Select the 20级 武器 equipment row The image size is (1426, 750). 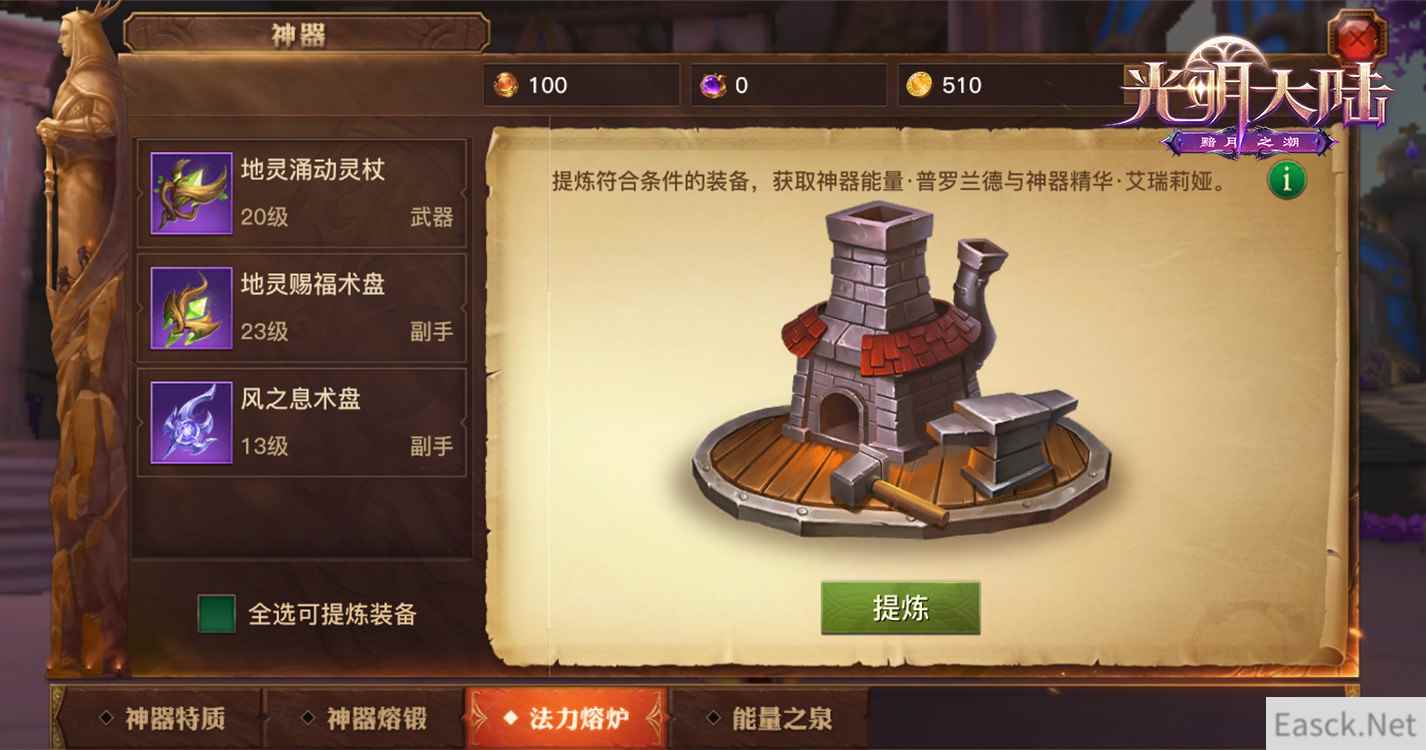pyautogui.click(x=302, y=193)
